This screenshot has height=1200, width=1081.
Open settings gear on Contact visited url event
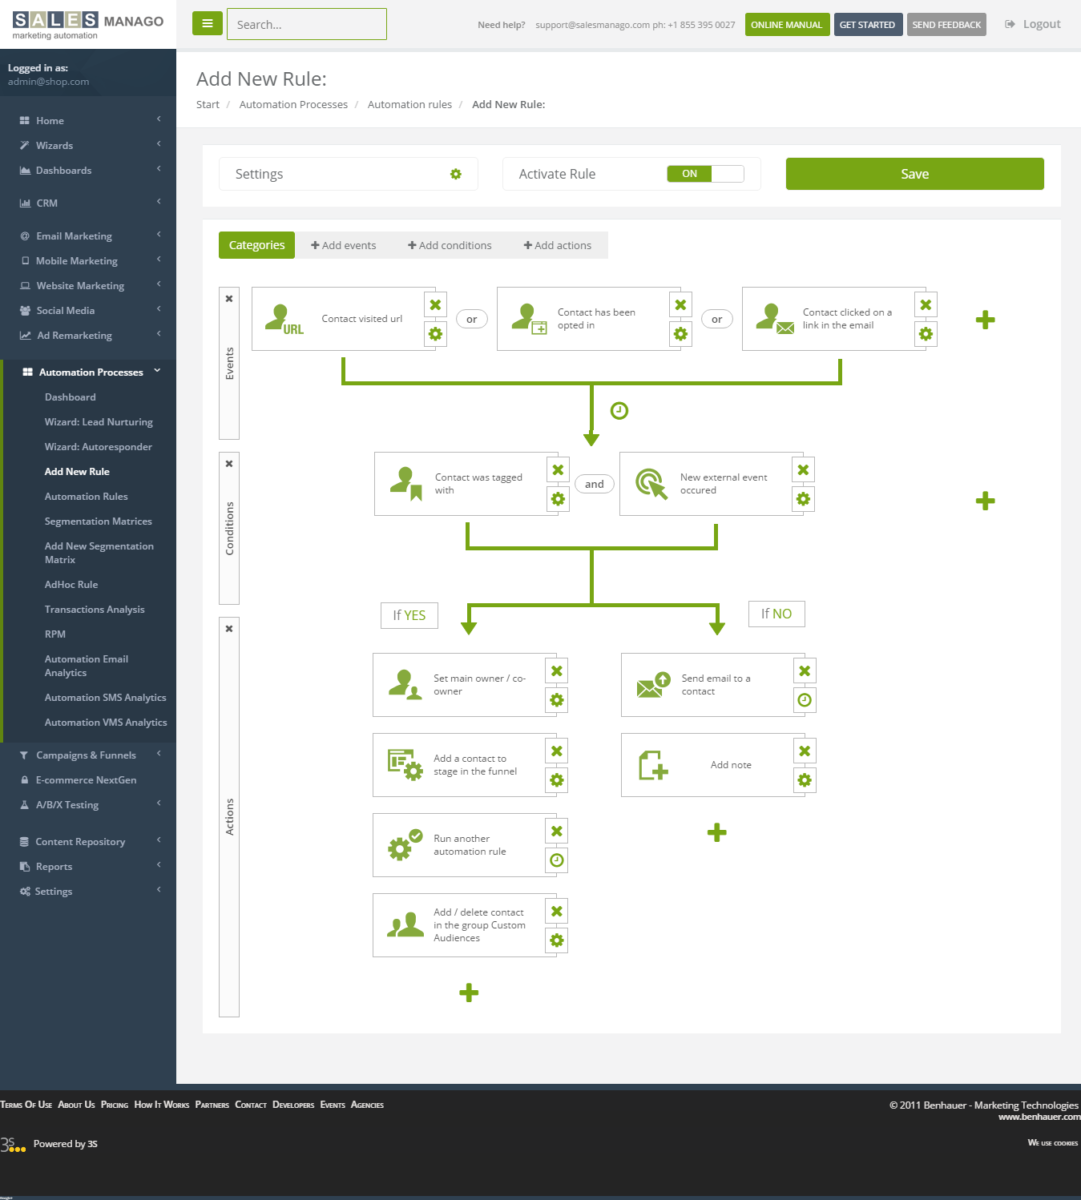[435, 334]
